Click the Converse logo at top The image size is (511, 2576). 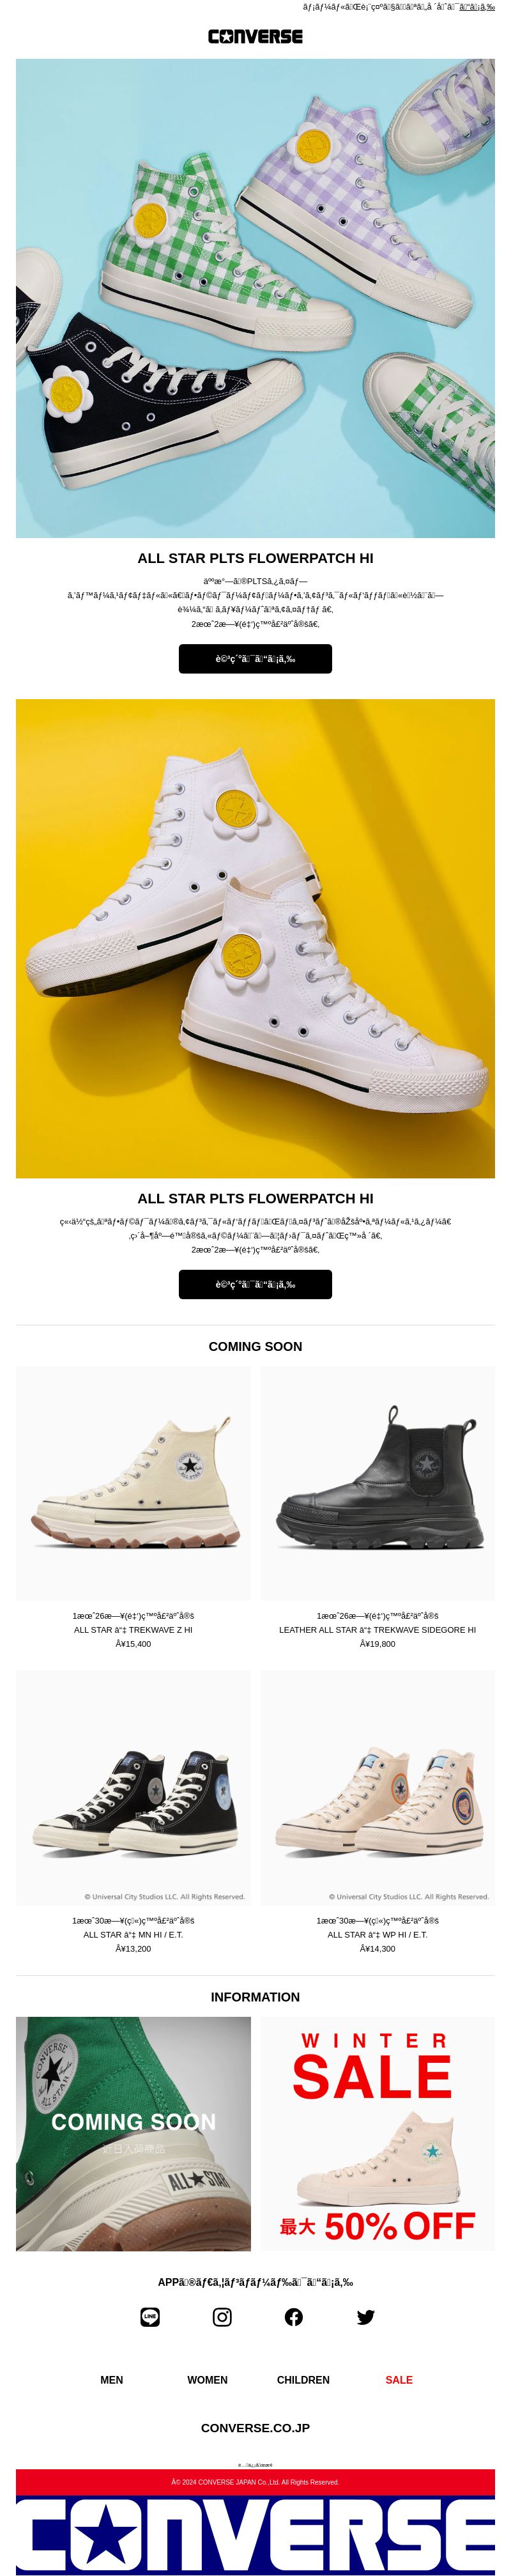[x=255, y=36]
